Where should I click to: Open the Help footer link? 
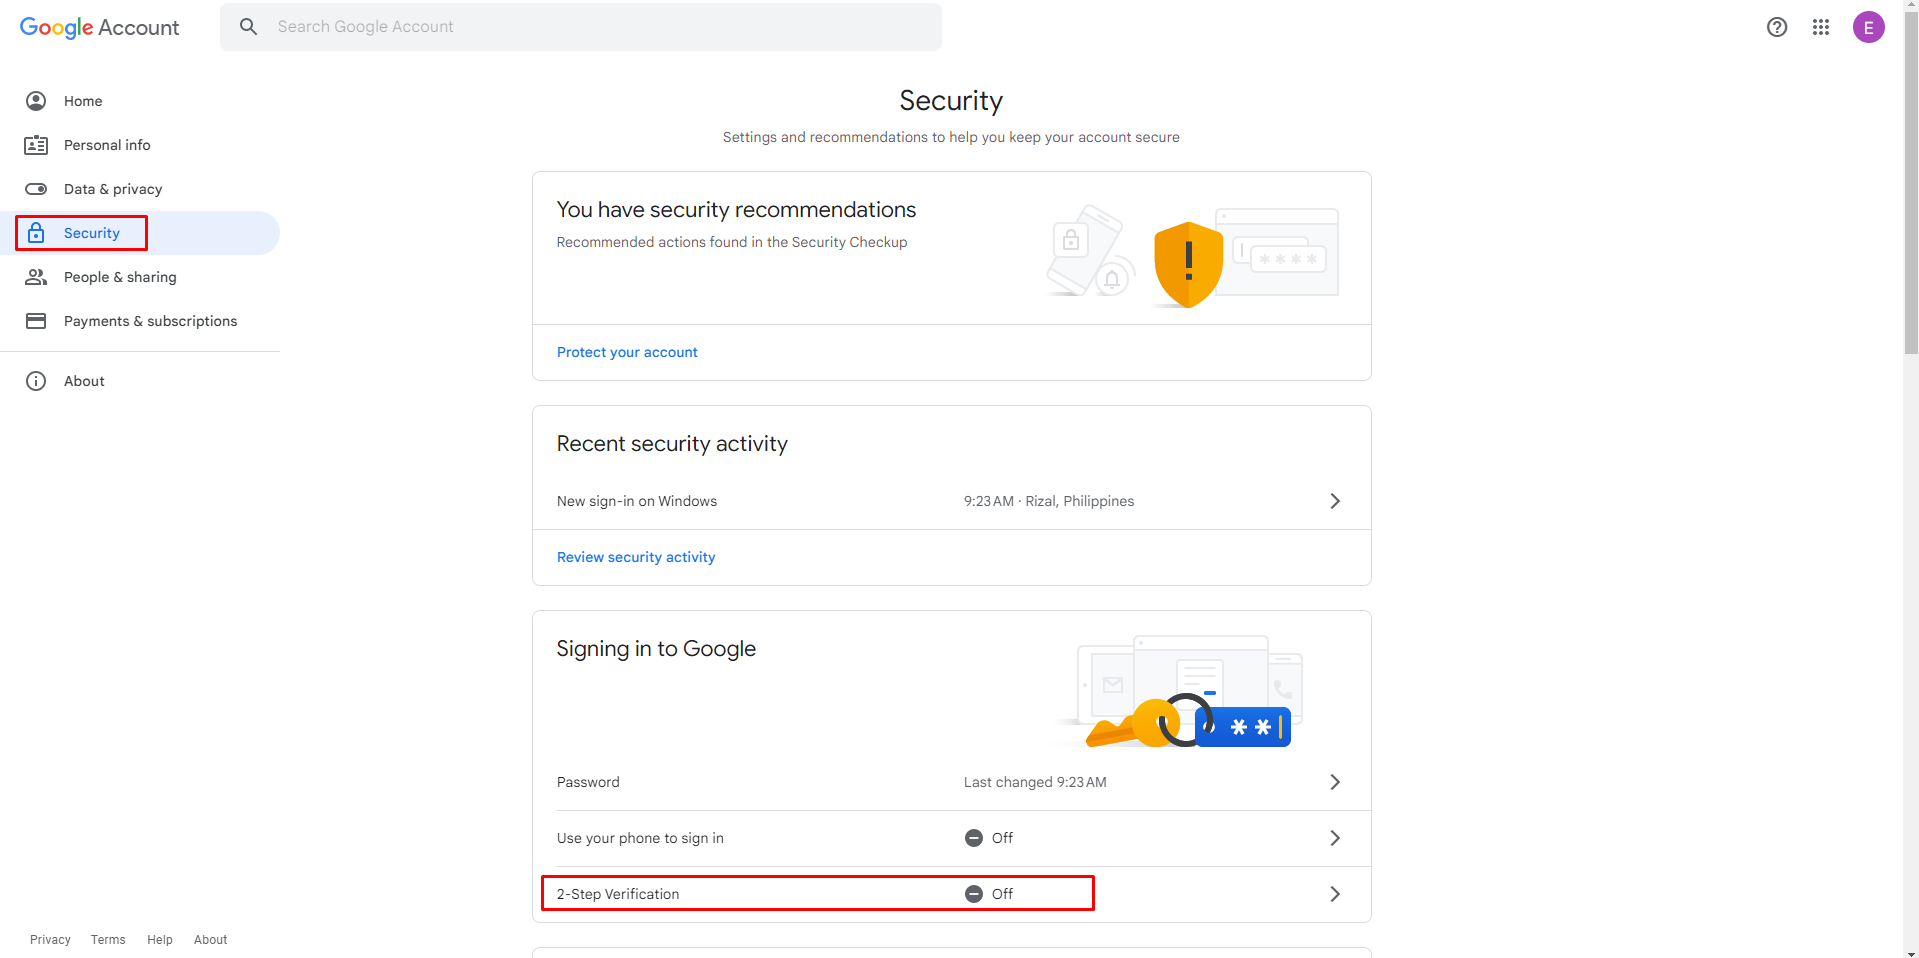(x=160, y=940)
